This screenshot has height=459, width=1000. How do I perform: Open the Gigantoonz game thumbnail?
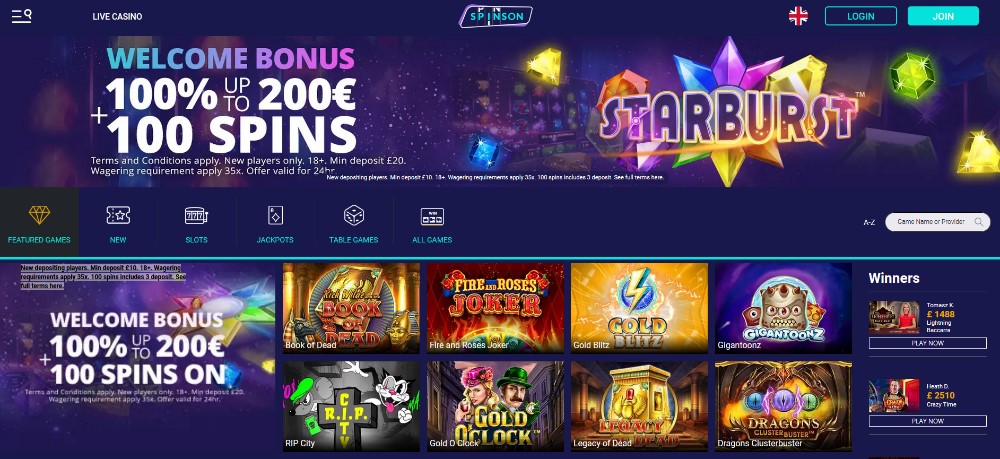coord(783,308)
